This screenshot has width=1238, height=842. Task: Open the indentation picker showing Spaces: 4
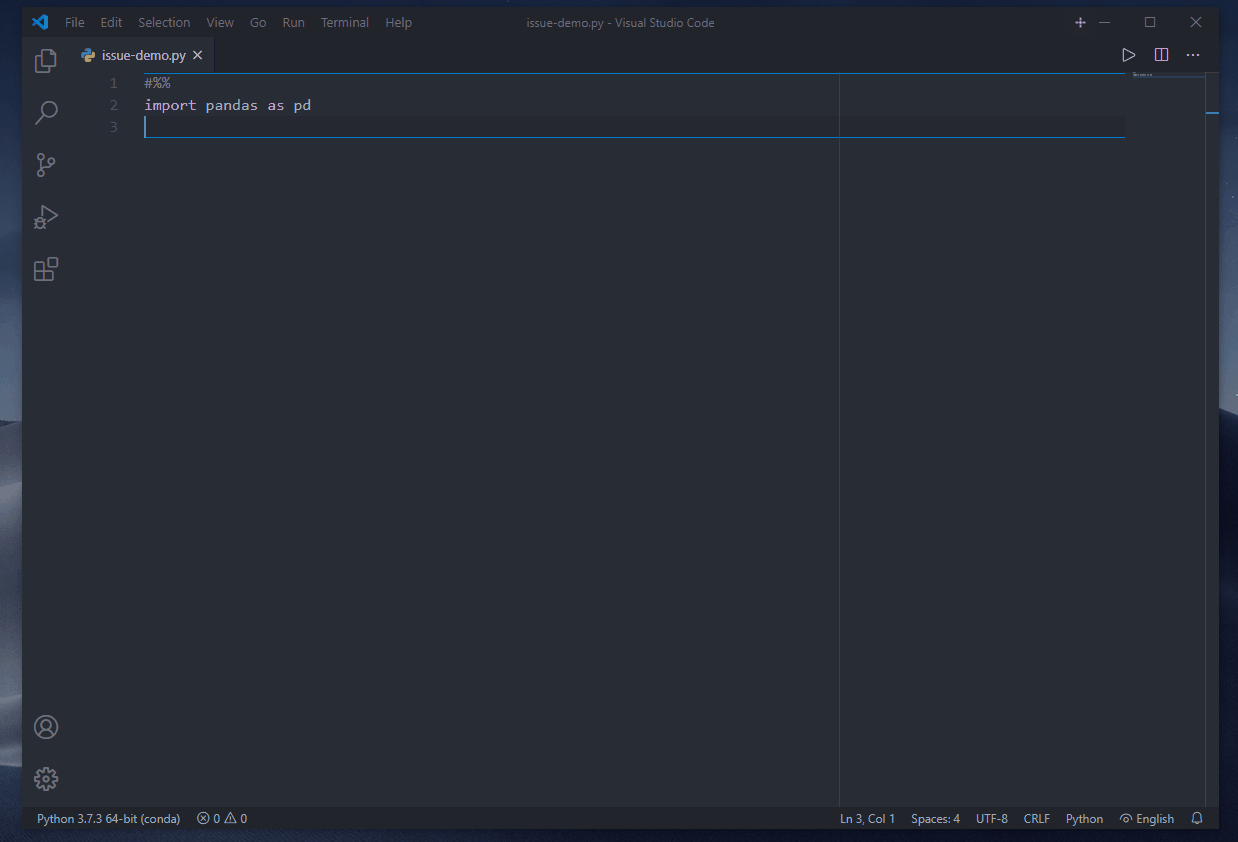pyautogui.click(x=934, y=818)
